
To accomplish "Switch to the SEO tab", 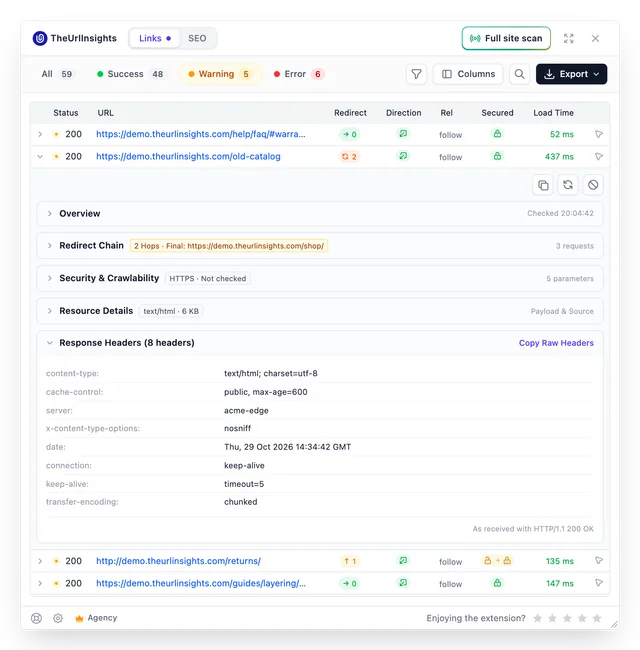I will click(x=197, y=39).
